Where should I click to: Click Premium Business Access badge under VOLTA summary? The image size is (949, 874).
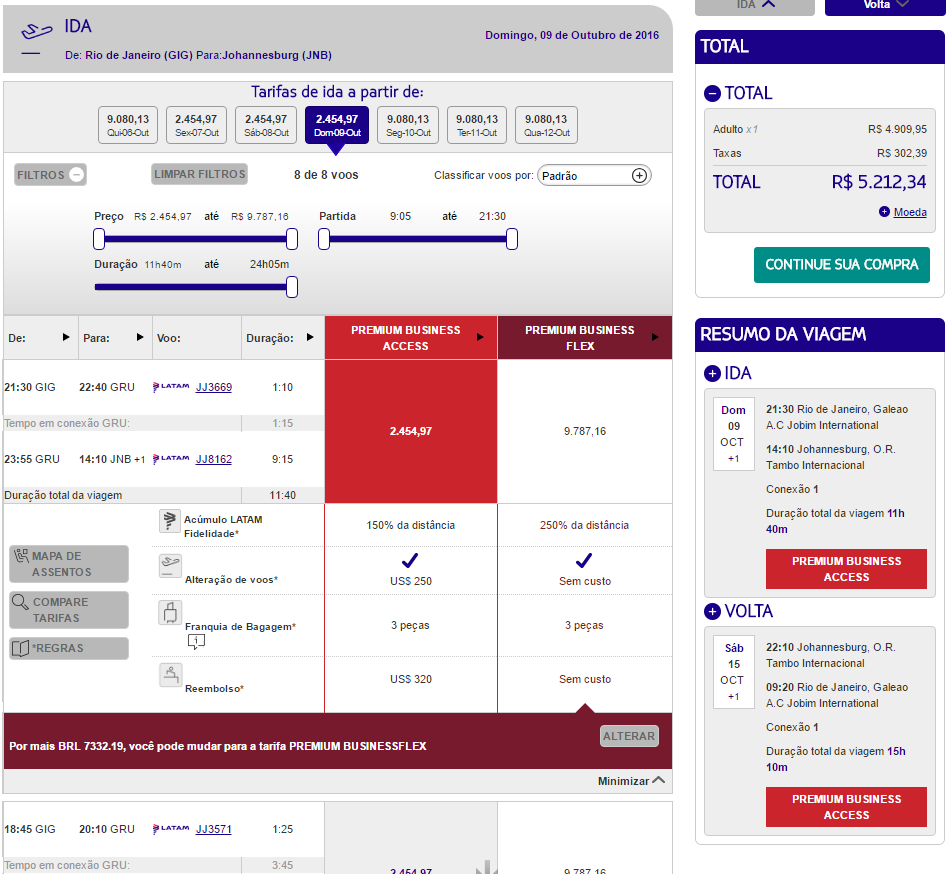pyautogui.click(x=846, y=807)
